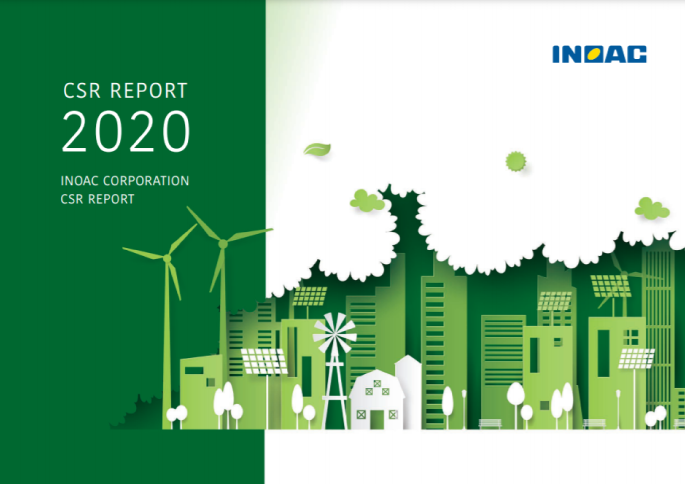
Task: Click the "INOAC CORPORATION" text line
Action: tap(125, 181)
